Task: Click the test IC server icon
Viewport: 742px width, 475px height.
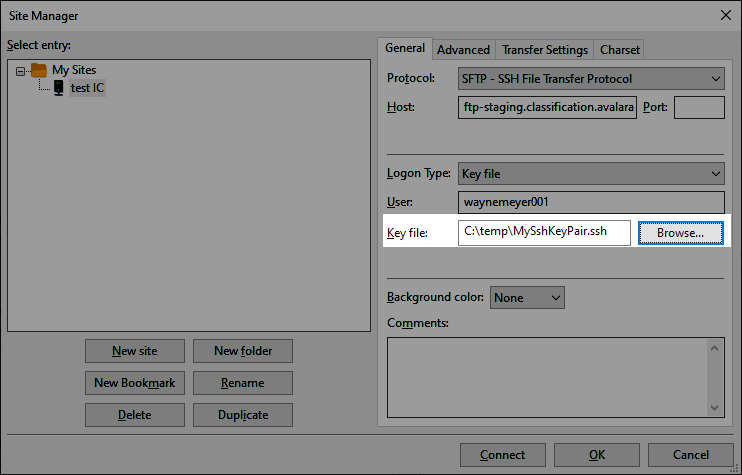Action: click(59, 88)
